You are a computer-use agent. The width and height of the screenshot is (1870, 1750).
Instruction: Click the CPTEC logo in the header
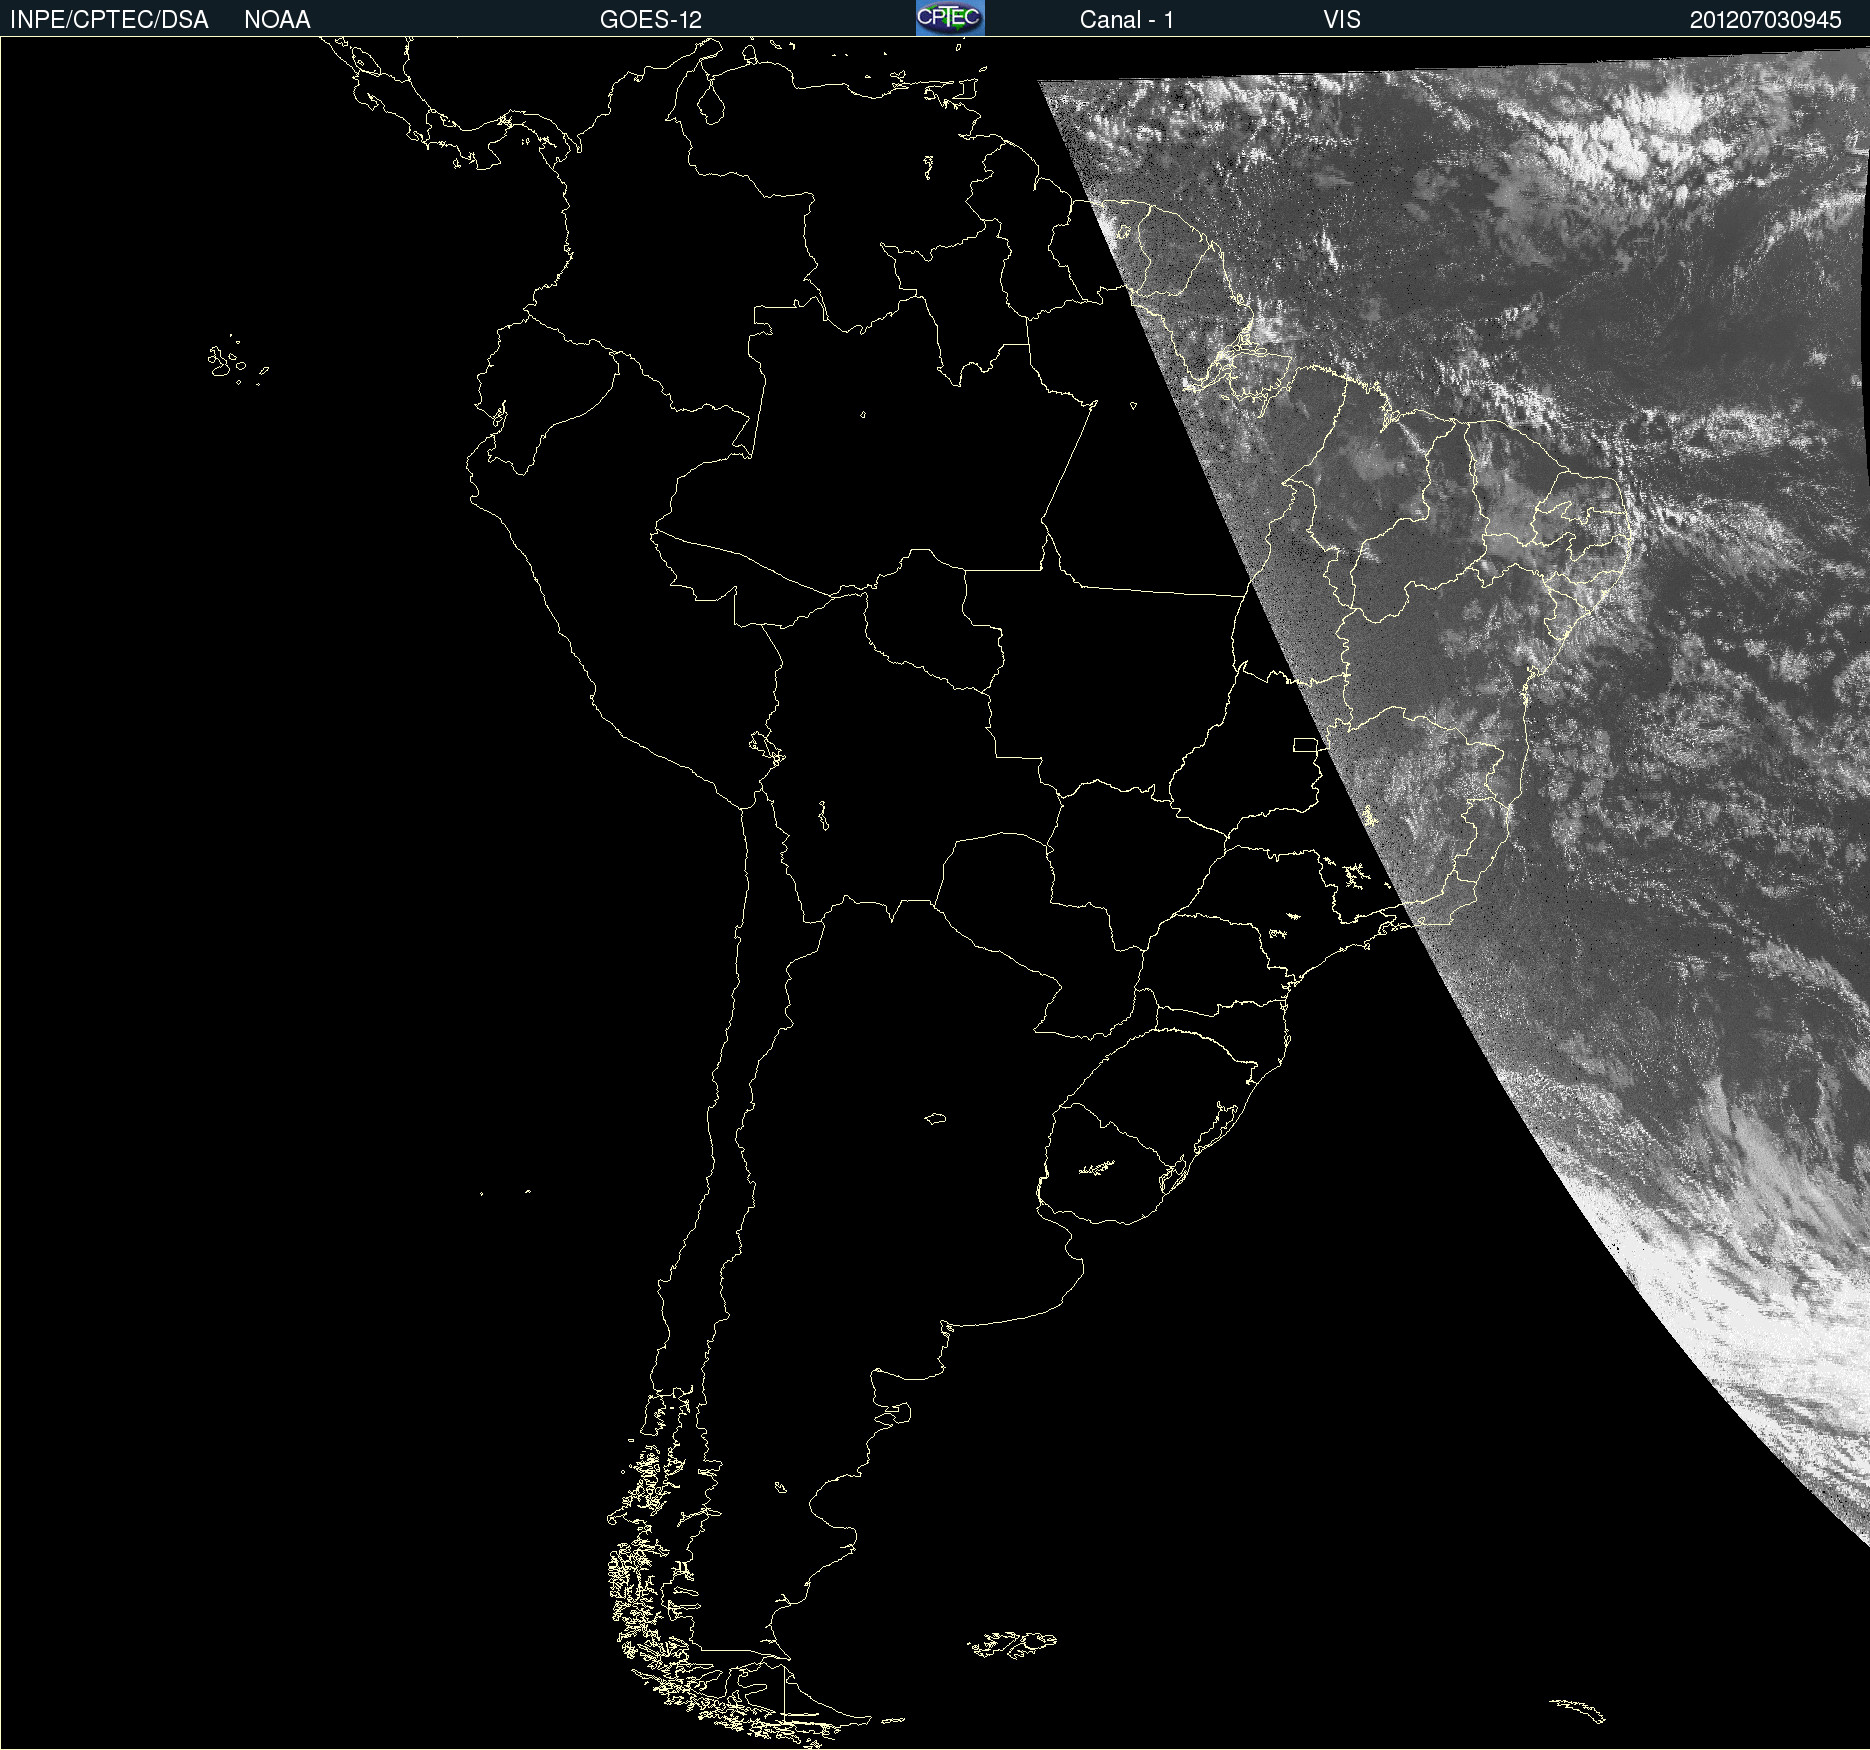tap(950, 18)
